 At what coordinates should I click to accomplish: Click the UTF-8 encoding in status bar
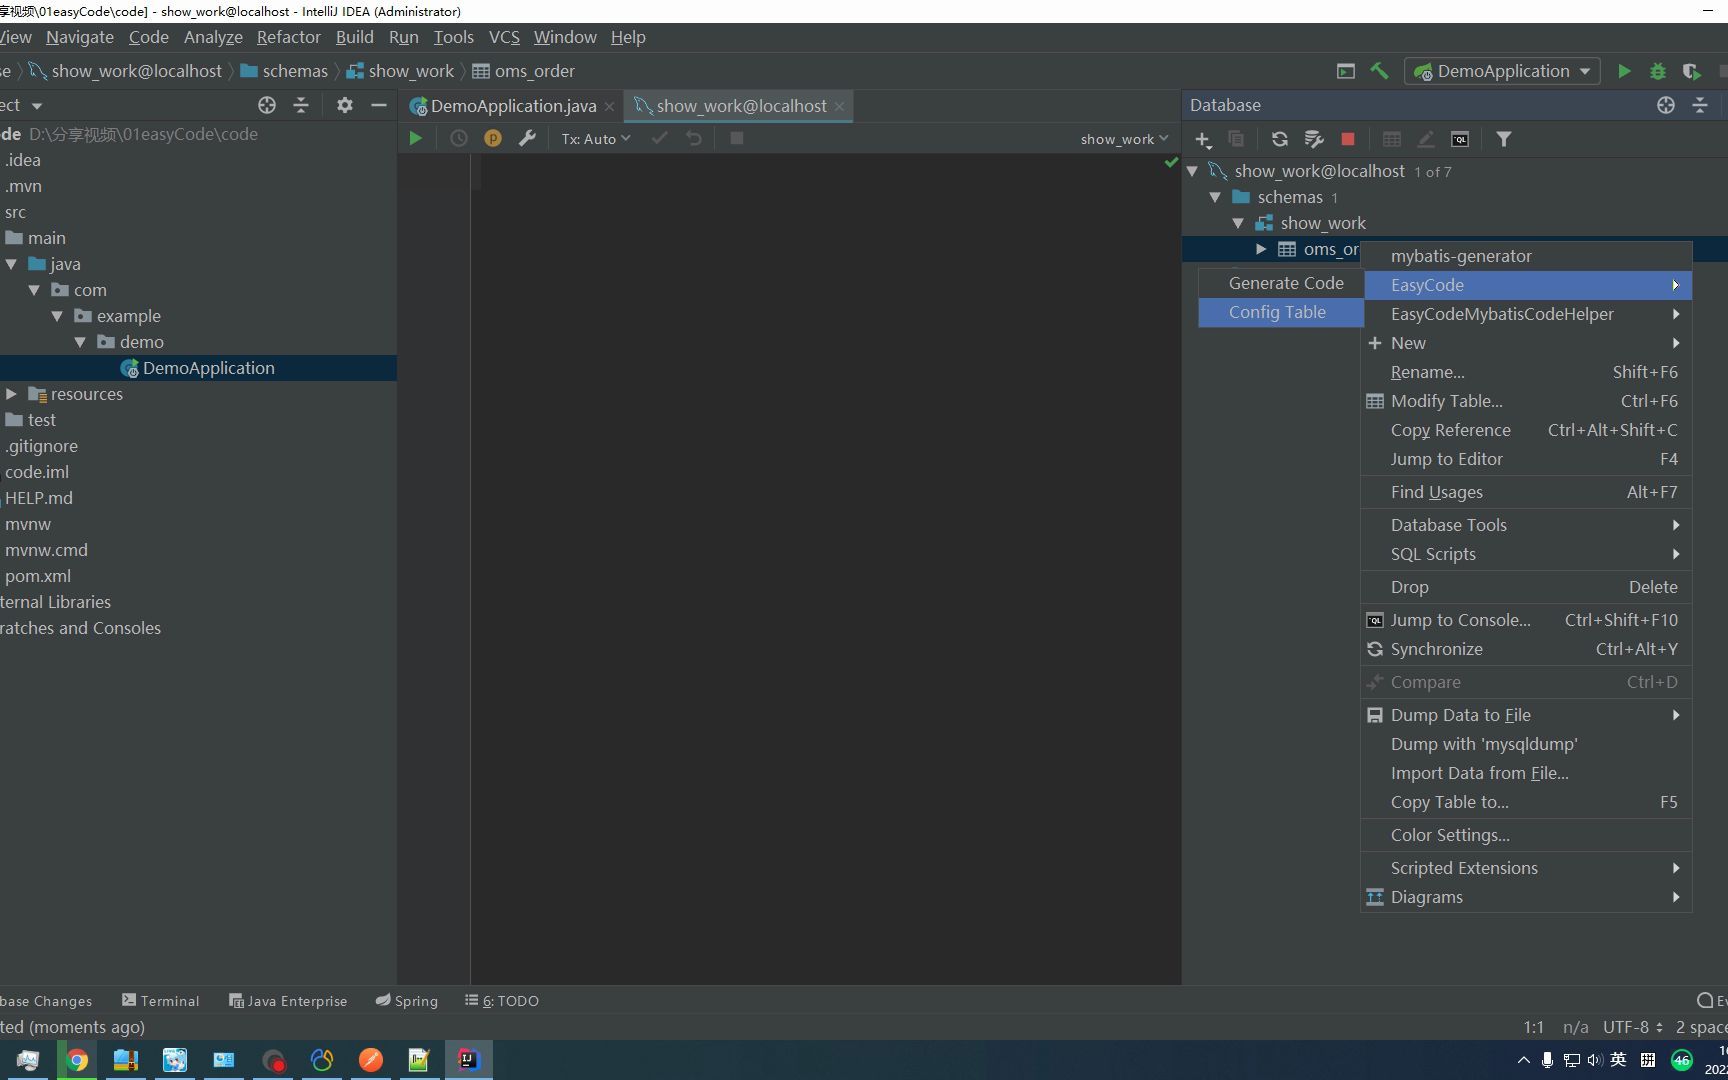coord(1632,1027)
